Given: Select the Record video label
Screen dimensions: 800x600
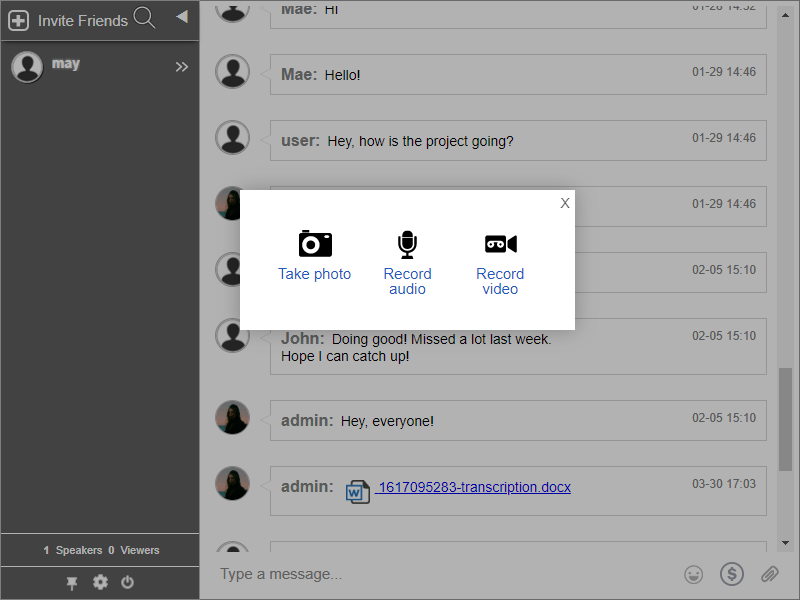Looking at the screenshot, I should point(500,281).
